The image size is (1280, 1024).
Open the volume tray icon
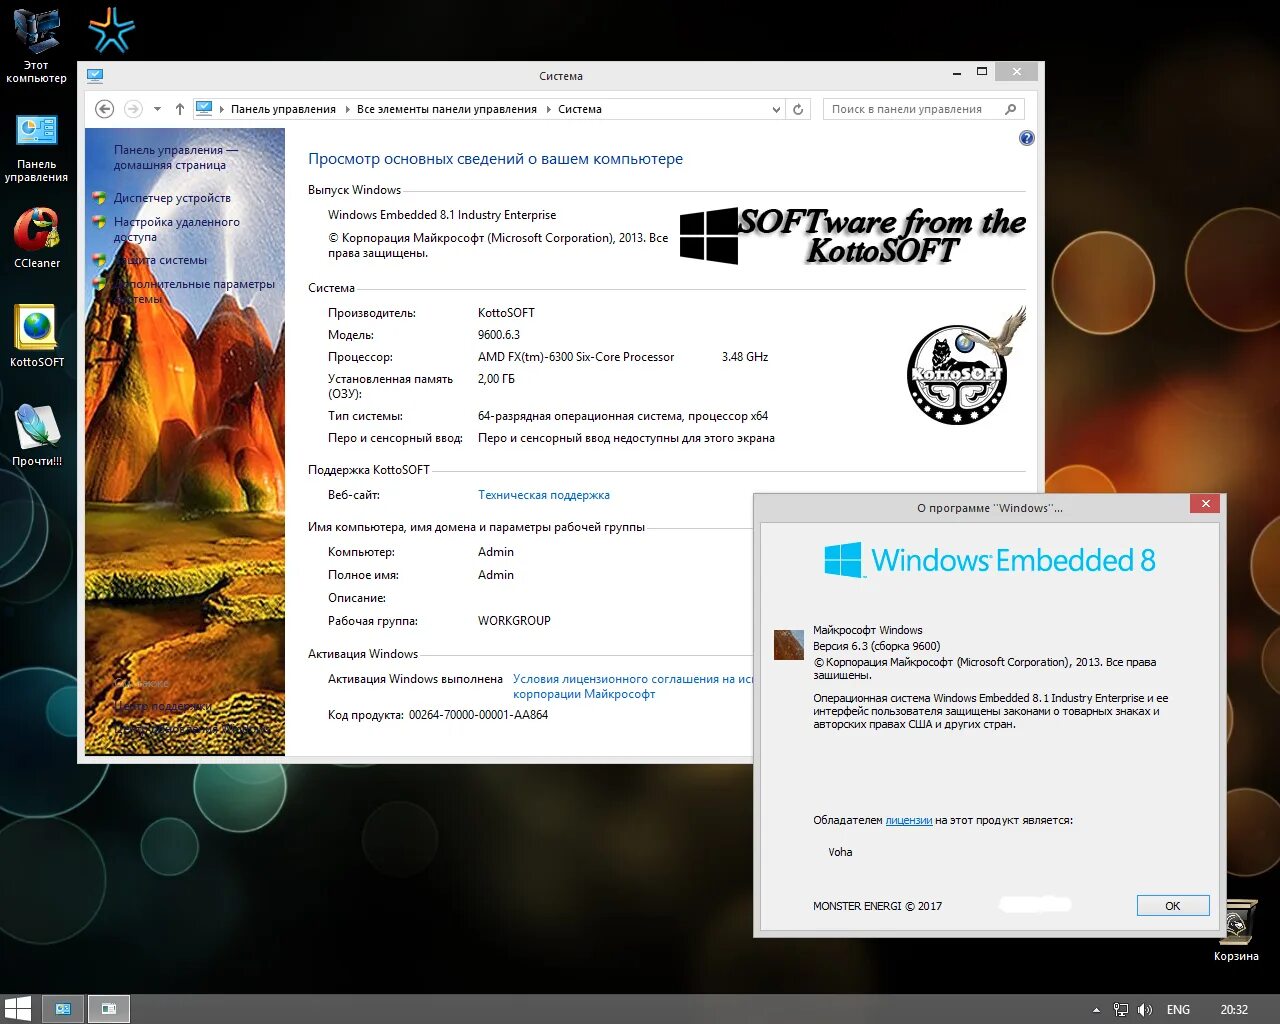point(1145,1010)
